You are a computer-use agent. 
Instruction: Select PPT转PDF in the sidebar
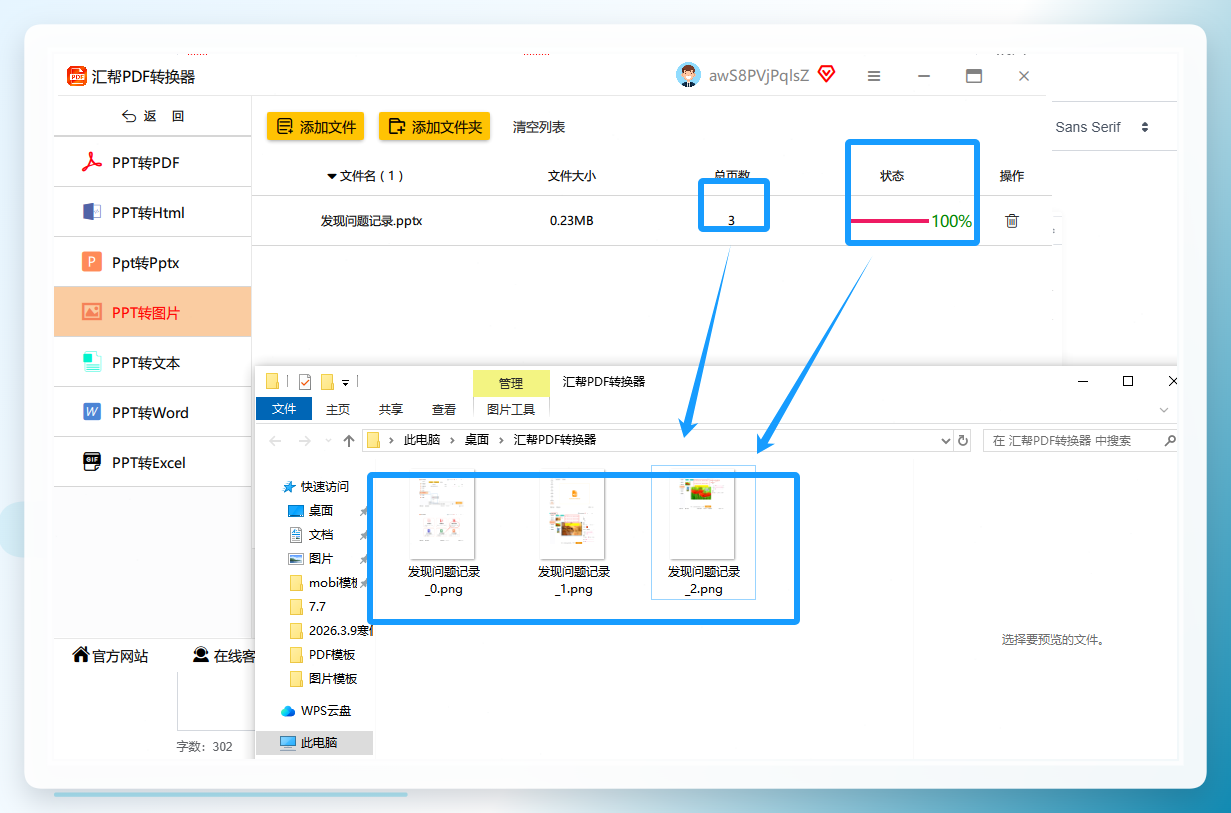(x=152, y=162)
